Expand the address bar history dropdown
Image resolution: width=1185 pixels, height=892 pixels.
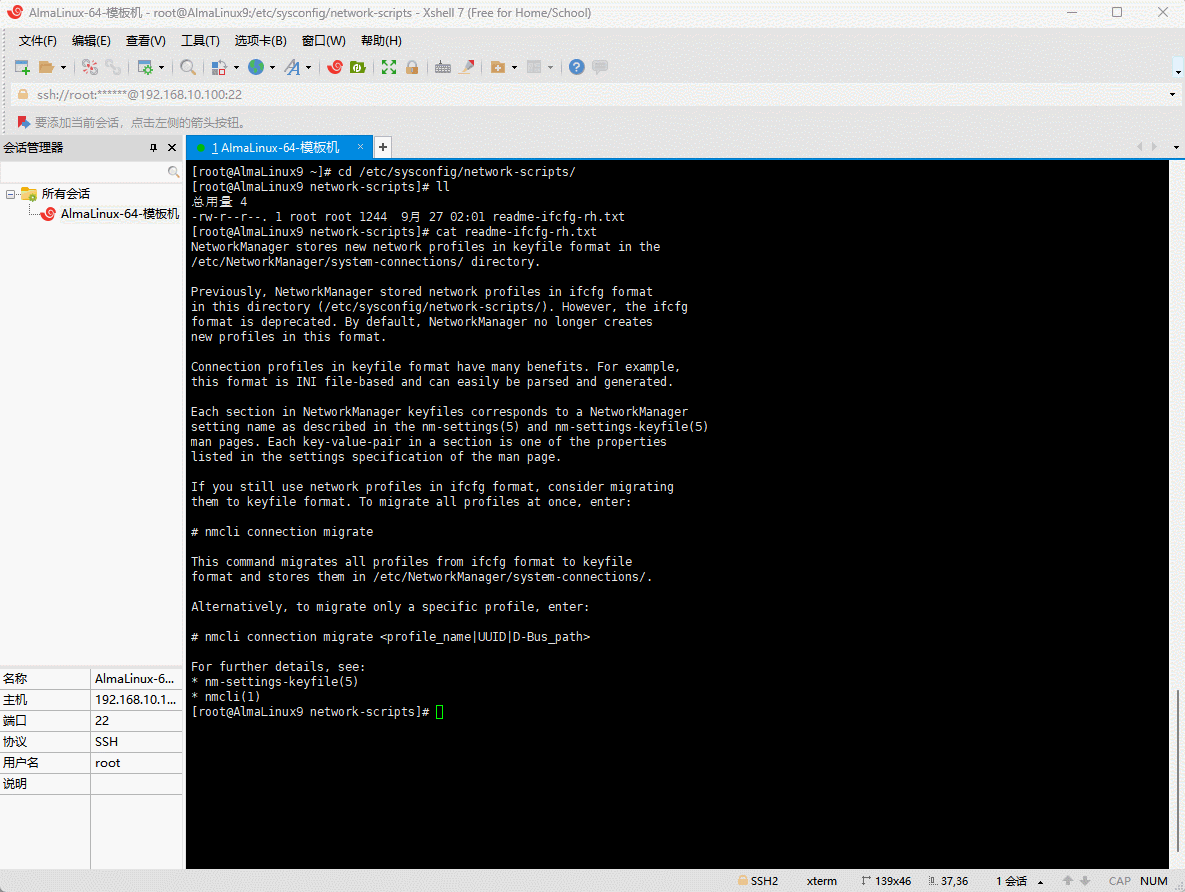[x=1172, y=95]
